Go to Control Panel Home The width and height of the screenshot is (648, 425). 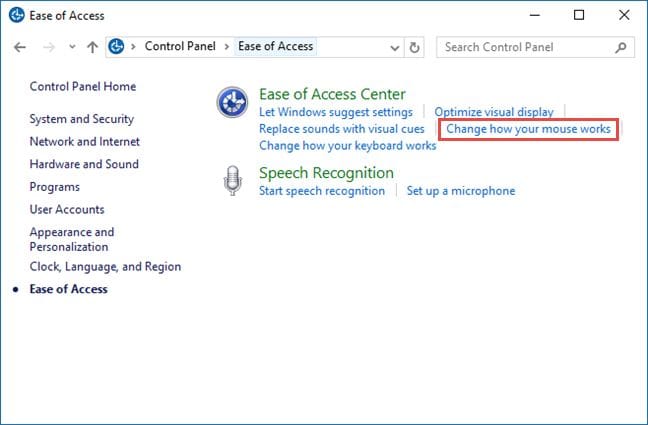[83, 87]
